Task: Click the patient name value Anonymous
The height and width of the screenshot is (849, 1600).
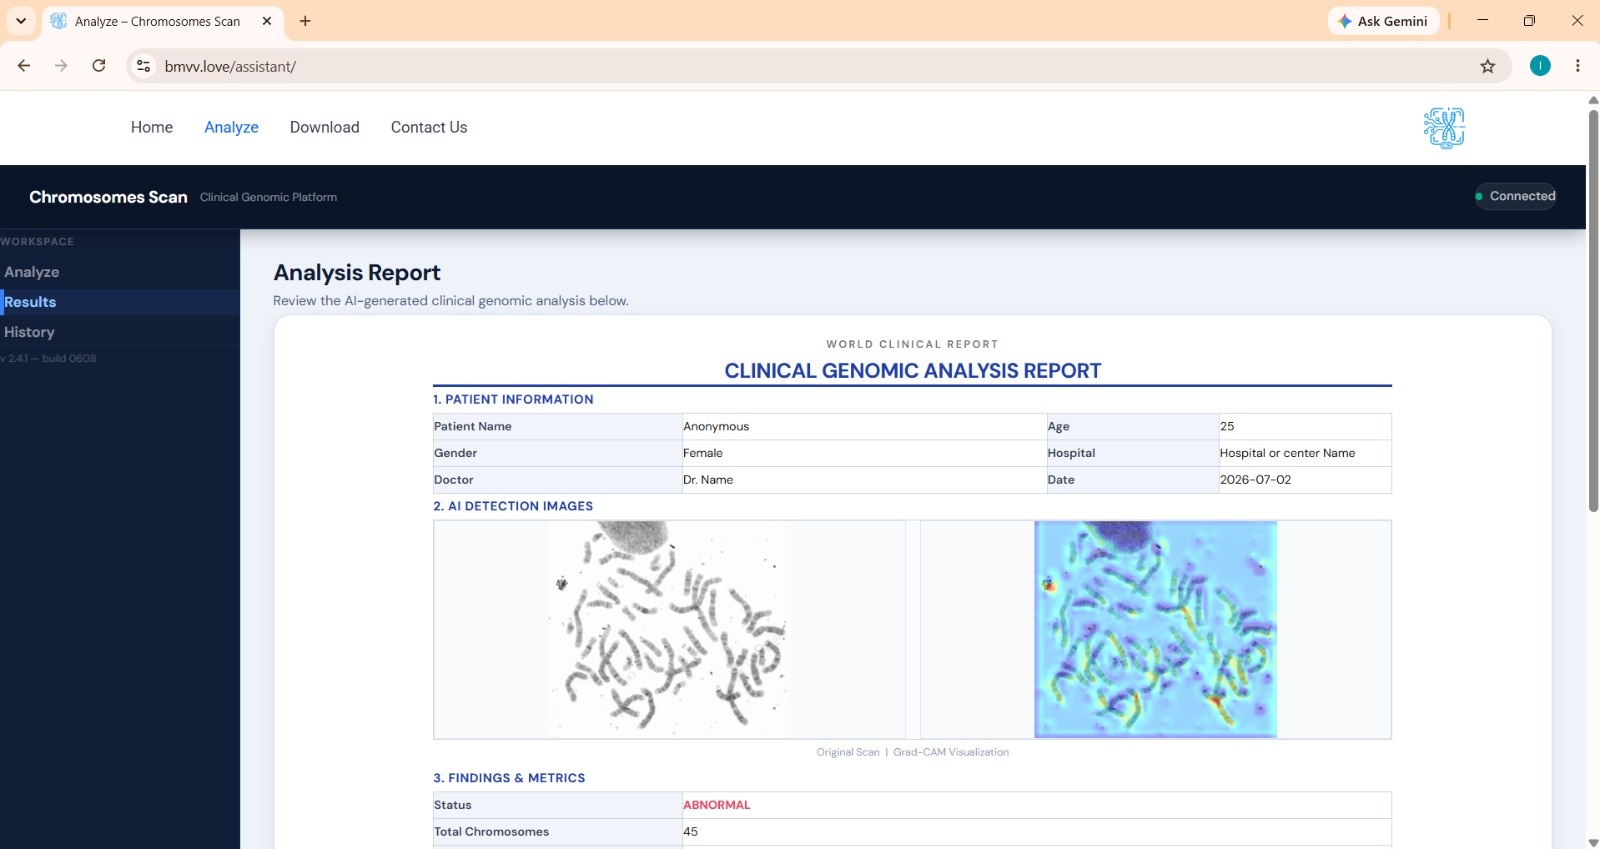Action: click(x=716, y=426)
